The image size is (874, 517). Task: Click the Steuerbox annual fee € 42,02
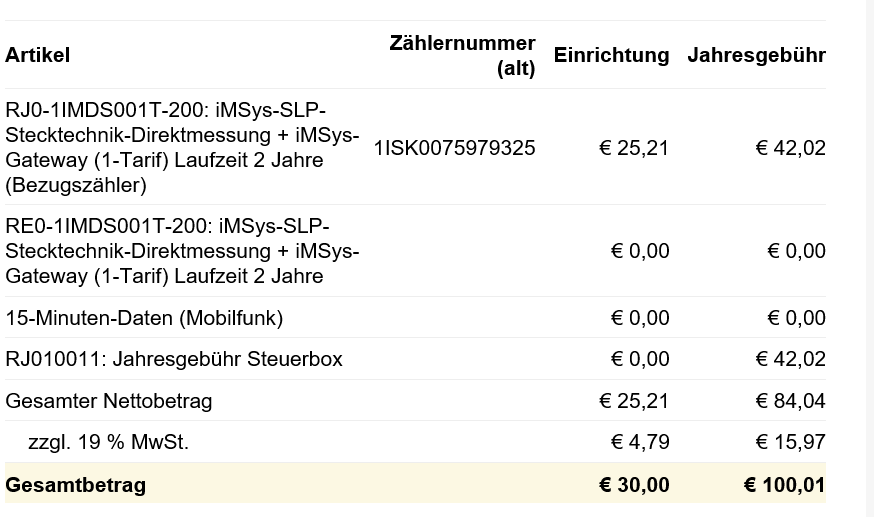tap(791, 359)
